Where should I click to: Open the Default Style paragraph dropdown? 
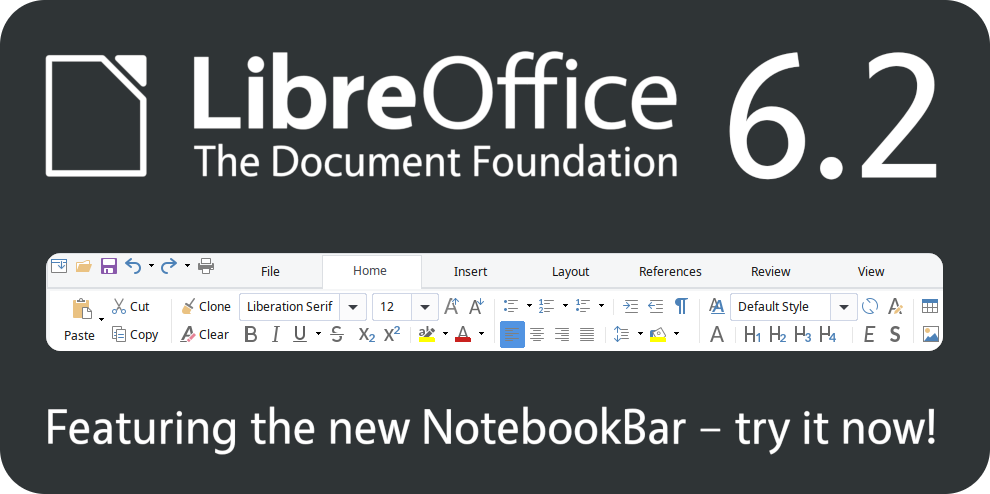(x=843, y=307)
